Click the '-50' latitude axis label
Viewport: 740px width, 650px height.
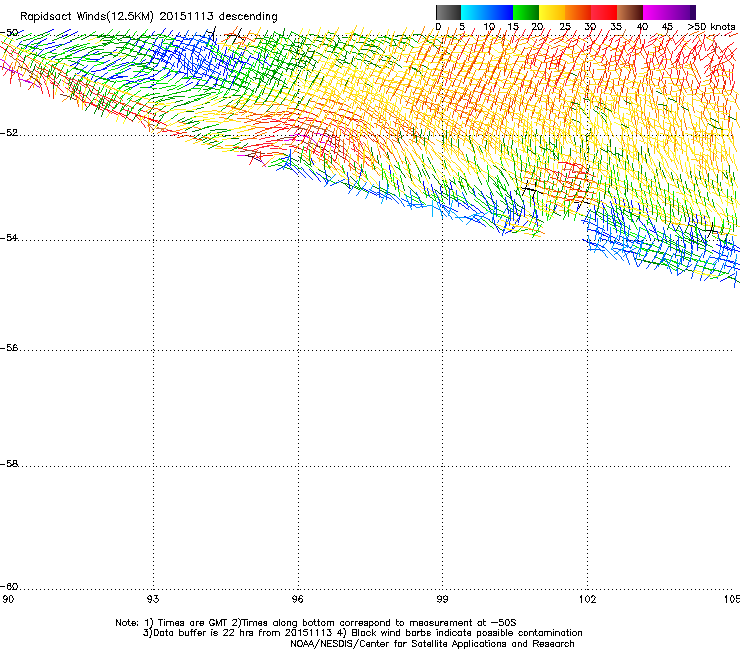[x=9, y=33]
